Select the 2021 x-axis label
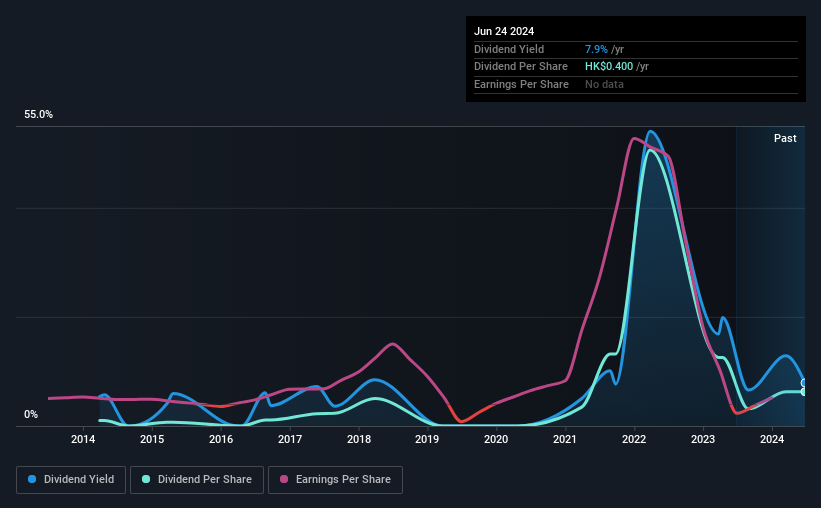The width and height of the screenshot is (821, 508). click(x=565, y=439)
